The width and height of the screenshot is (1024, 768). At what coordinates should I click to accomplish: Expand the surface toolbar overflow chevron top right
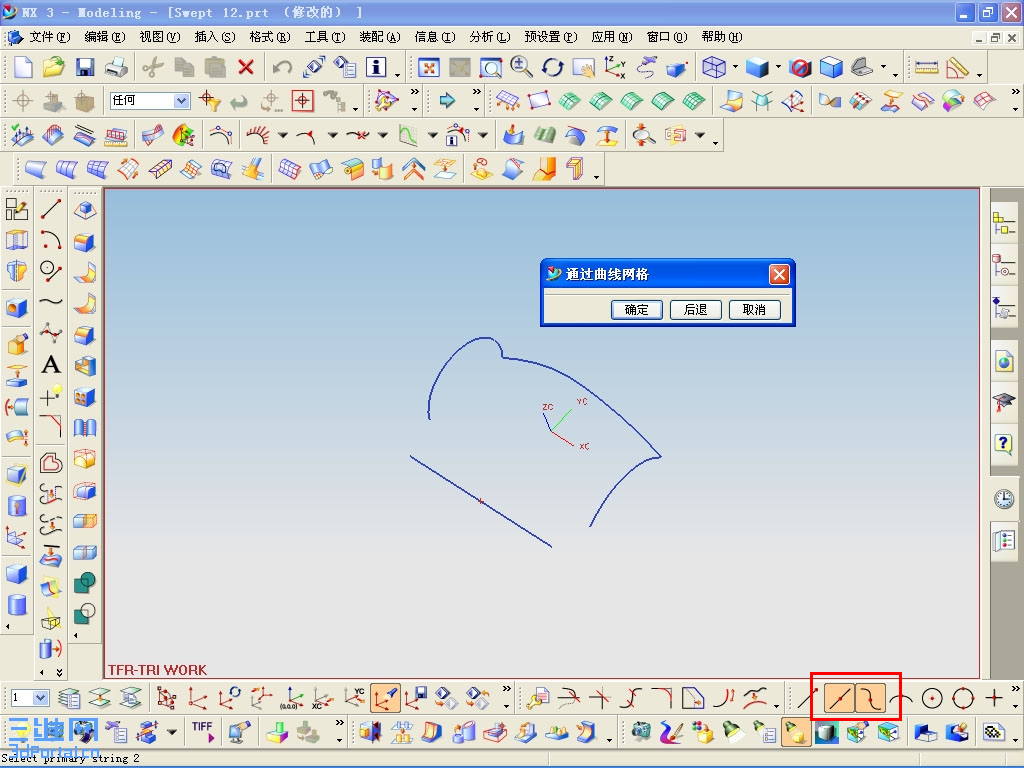(x=1015, y=91)
